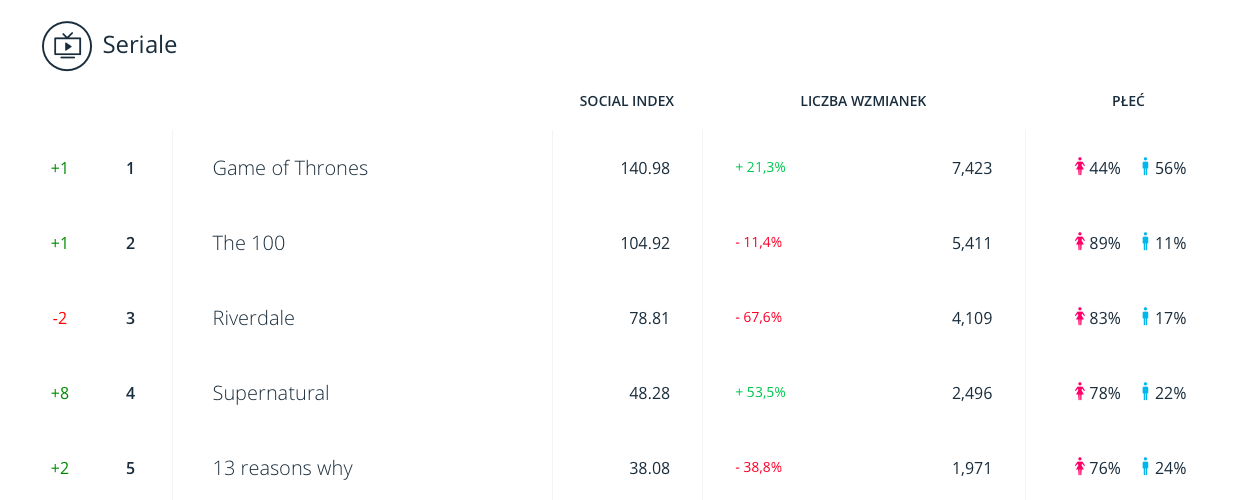This screenshot has width=1235, height=500.
Task: Click the male icon in Riverdale row
Action: [x=1145, y=317]
